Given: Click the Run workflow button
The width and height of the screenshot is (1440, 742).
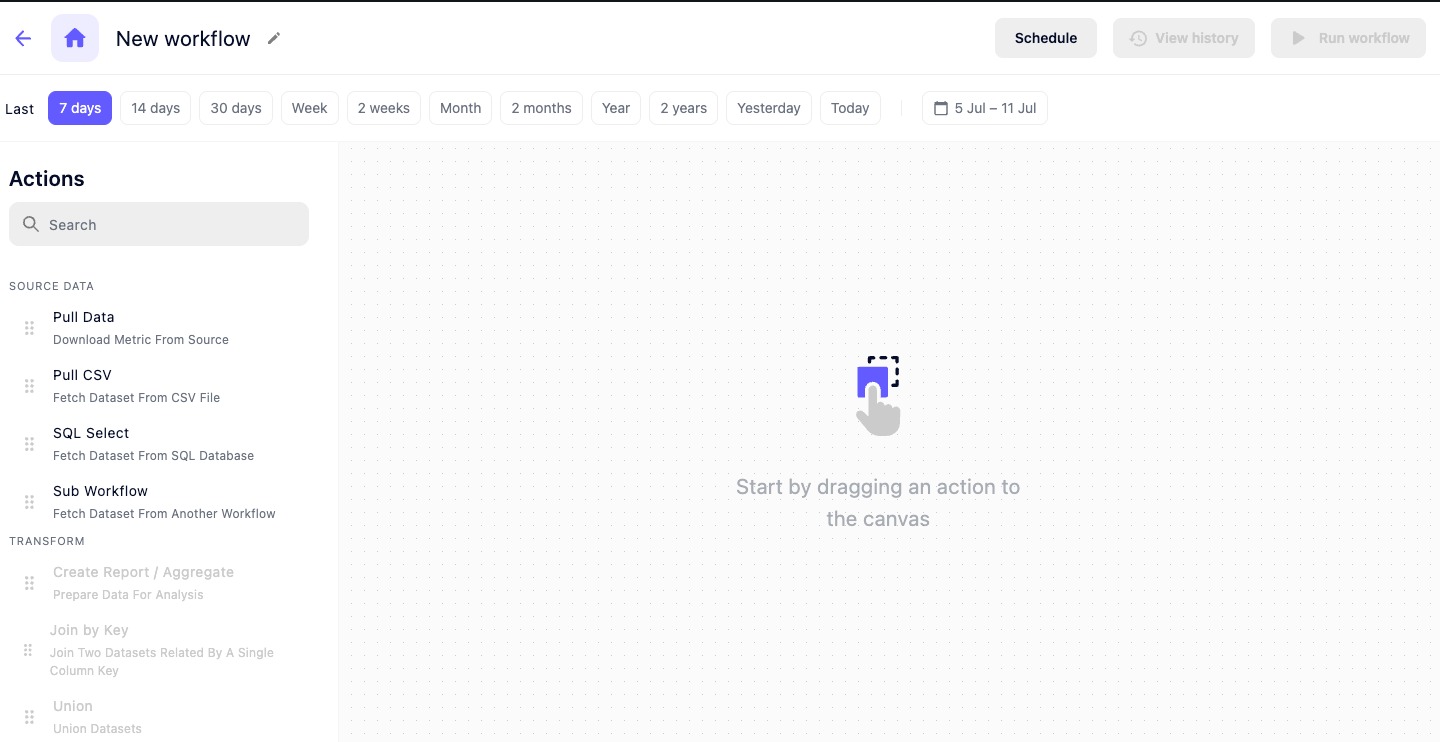Looking at the screenshot, I should pos(1348,37).
